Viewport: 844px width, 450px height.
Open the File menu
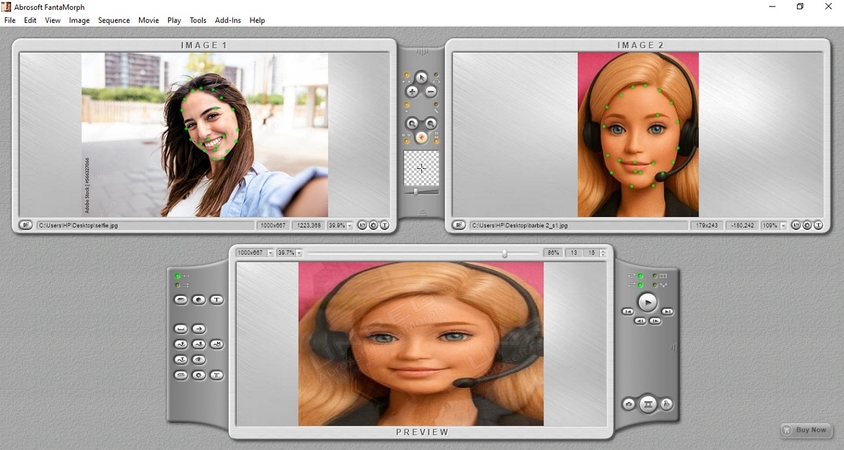click(x=10, y=20)
